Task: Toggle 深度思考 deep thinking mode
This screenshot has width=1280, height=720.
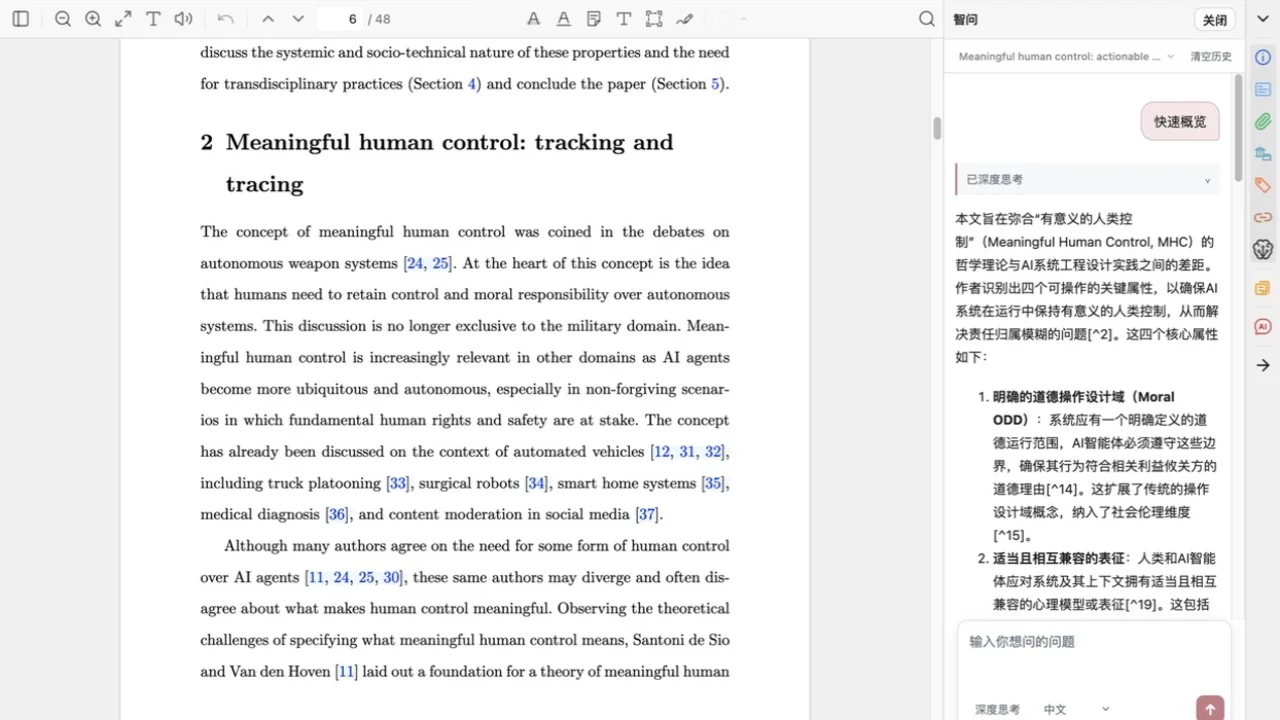Action: point(997,709)
